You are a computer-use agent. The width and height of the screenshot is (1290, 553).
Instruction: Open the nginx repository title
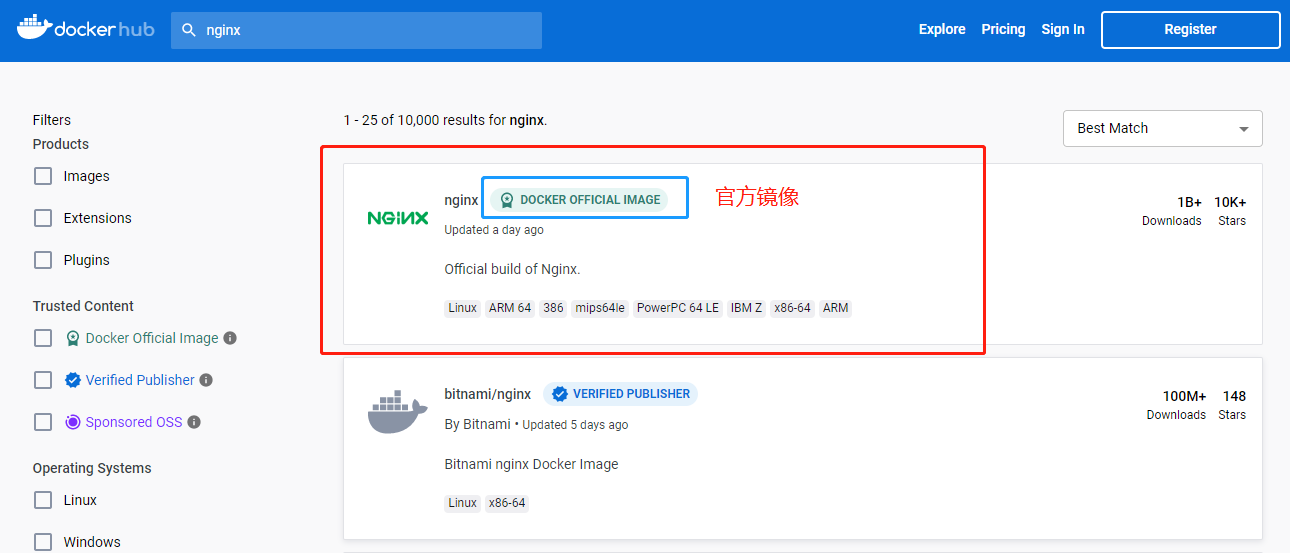461,200
